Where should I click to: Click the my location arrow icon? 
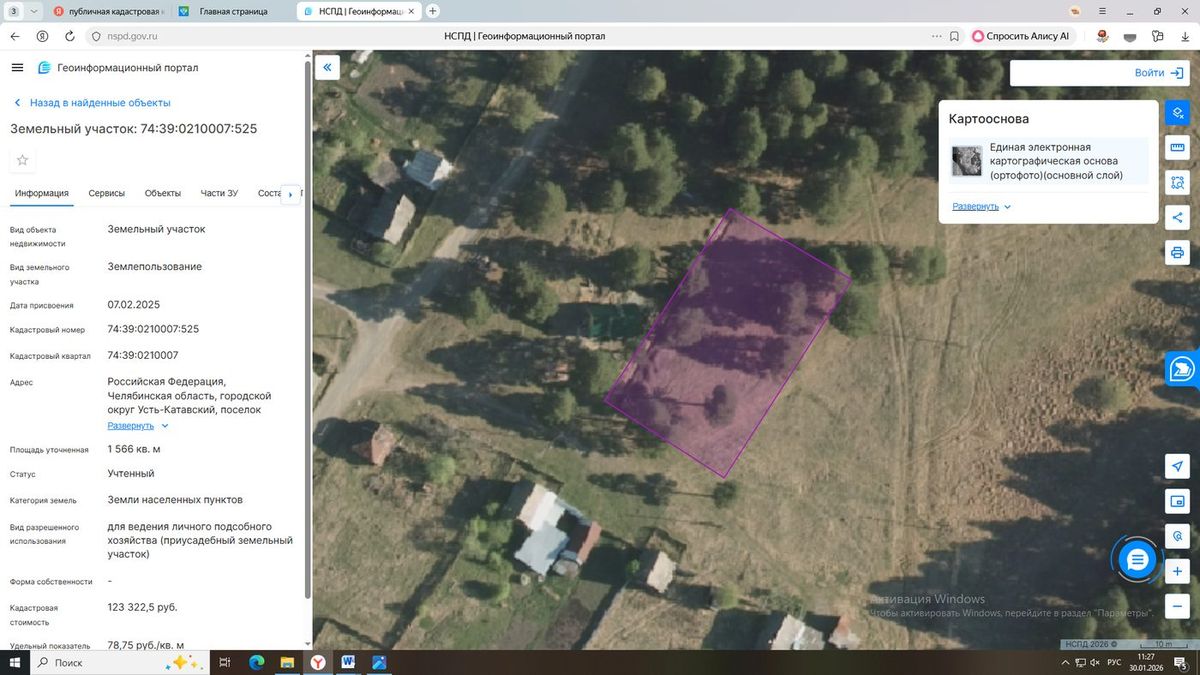click(x=1177, y=466)
